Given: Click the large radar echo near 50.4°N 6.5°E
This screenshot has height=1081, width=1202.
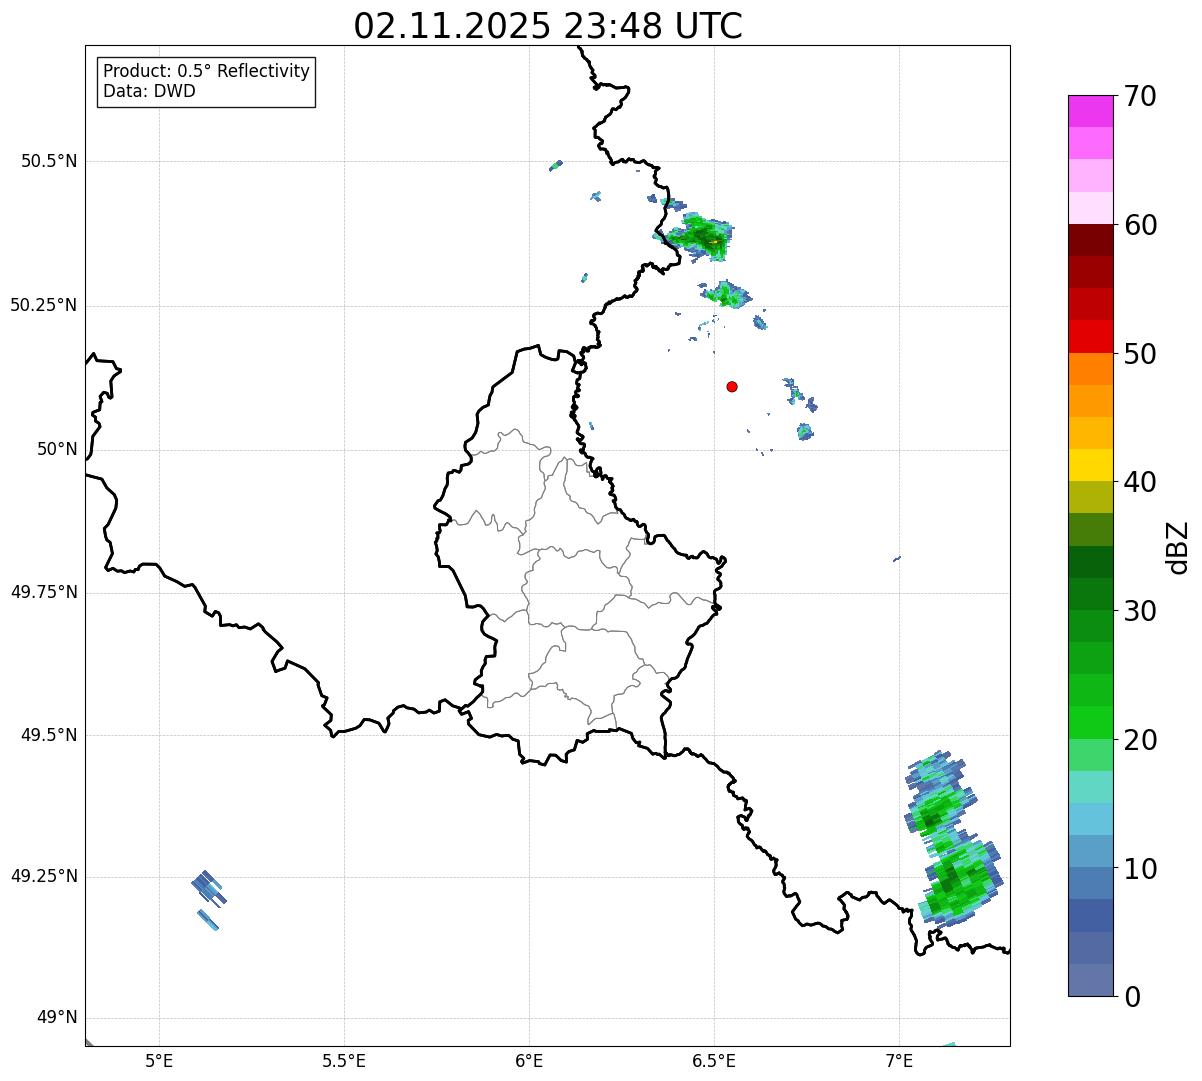Looking at the screenshot, I should tap(699, 237).
